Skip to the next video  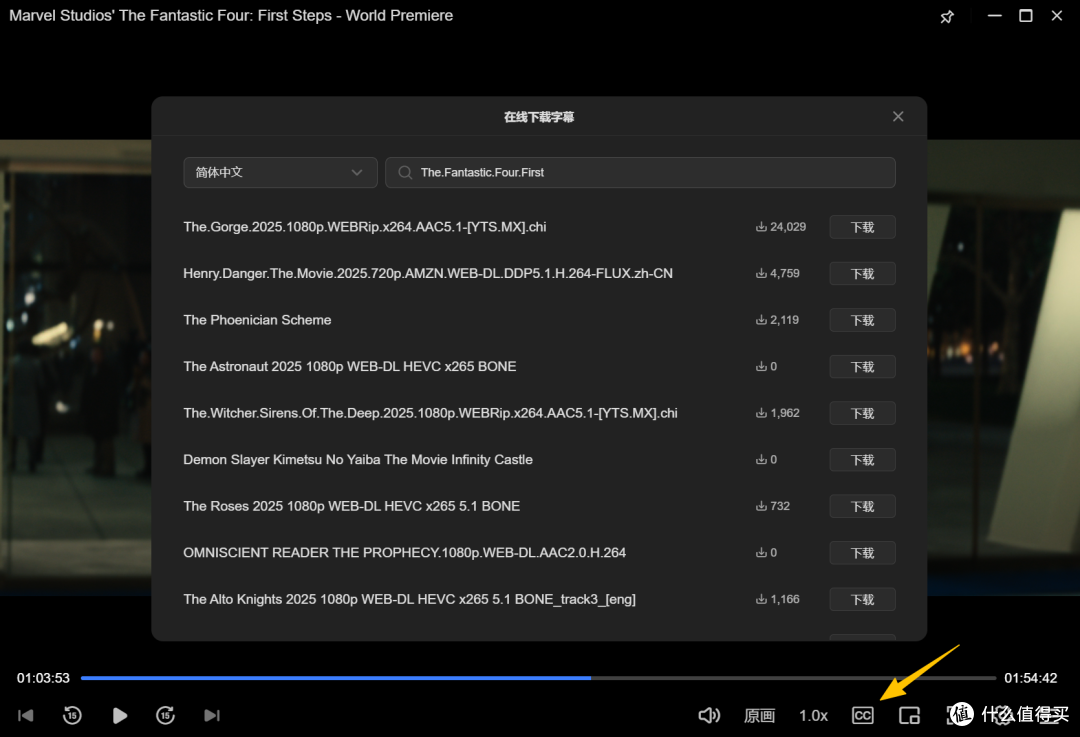[212, 716]
